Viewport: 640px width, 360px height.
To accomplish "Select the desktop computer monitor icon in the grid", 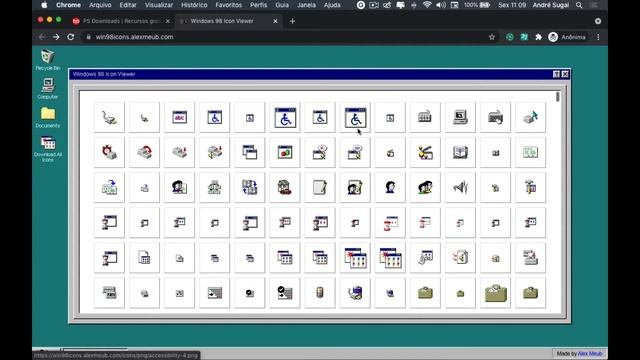I will click(x=460, y=118).
